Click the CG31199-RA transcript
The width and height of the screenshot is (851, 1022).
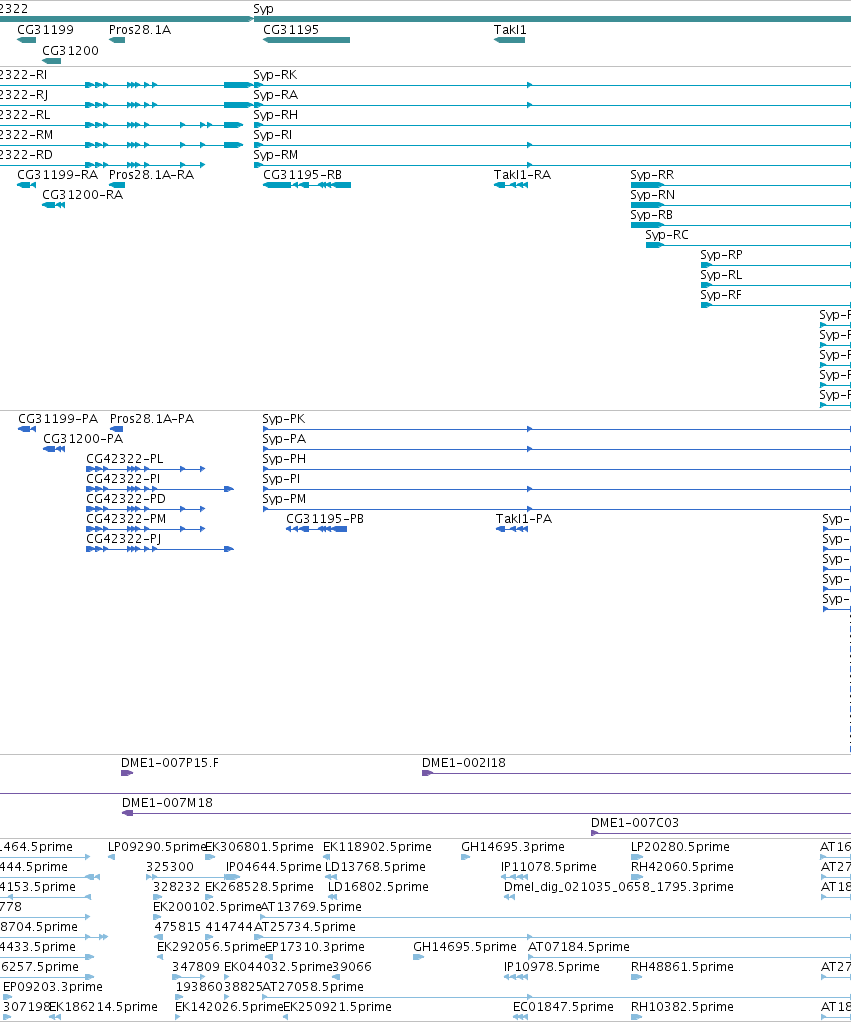pos(27,186)
